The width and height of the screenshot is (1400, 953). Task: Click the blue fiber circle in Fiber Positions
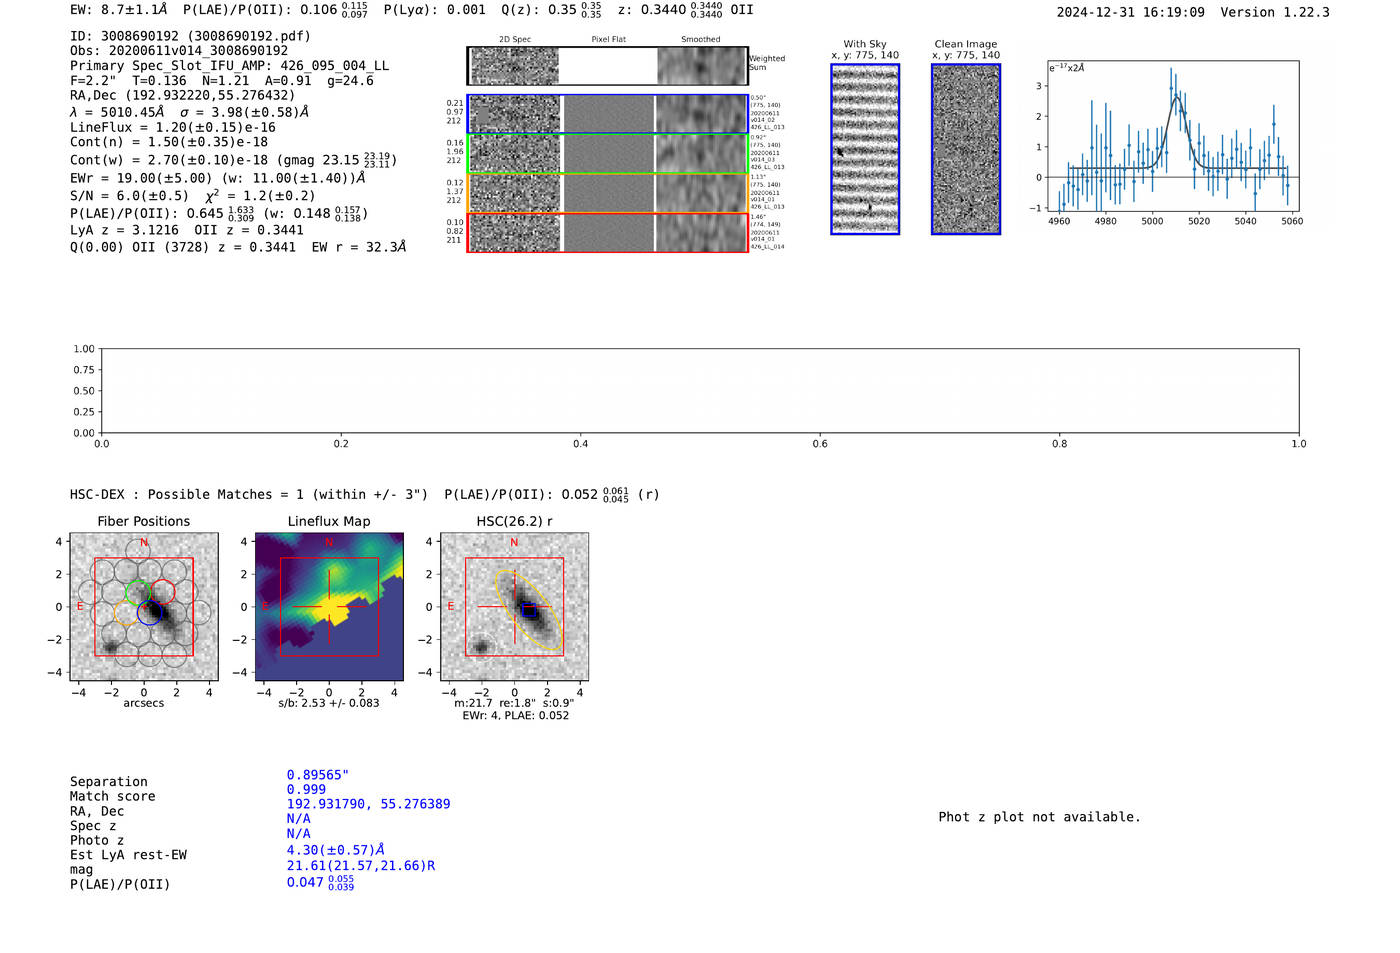pos(150,613)
